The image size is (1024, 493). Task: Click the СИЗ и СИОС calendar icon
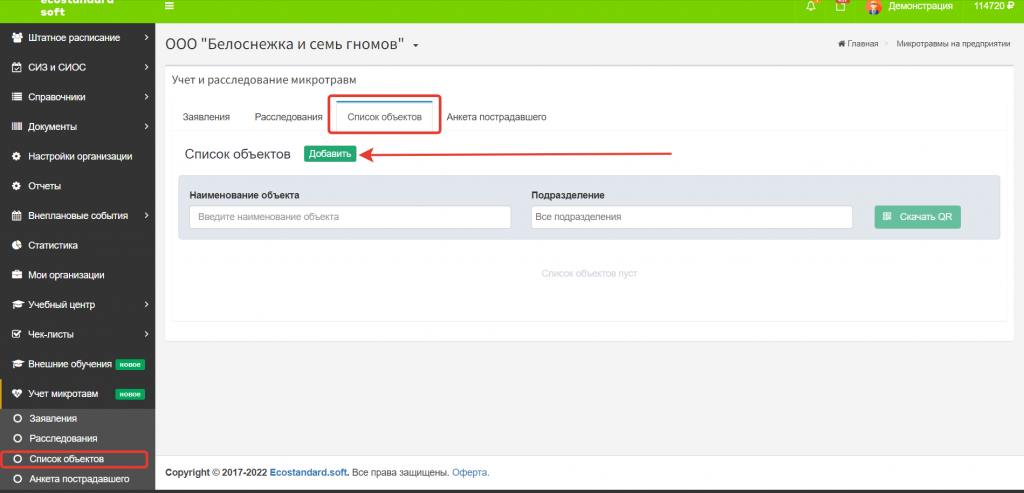point(18,67)
